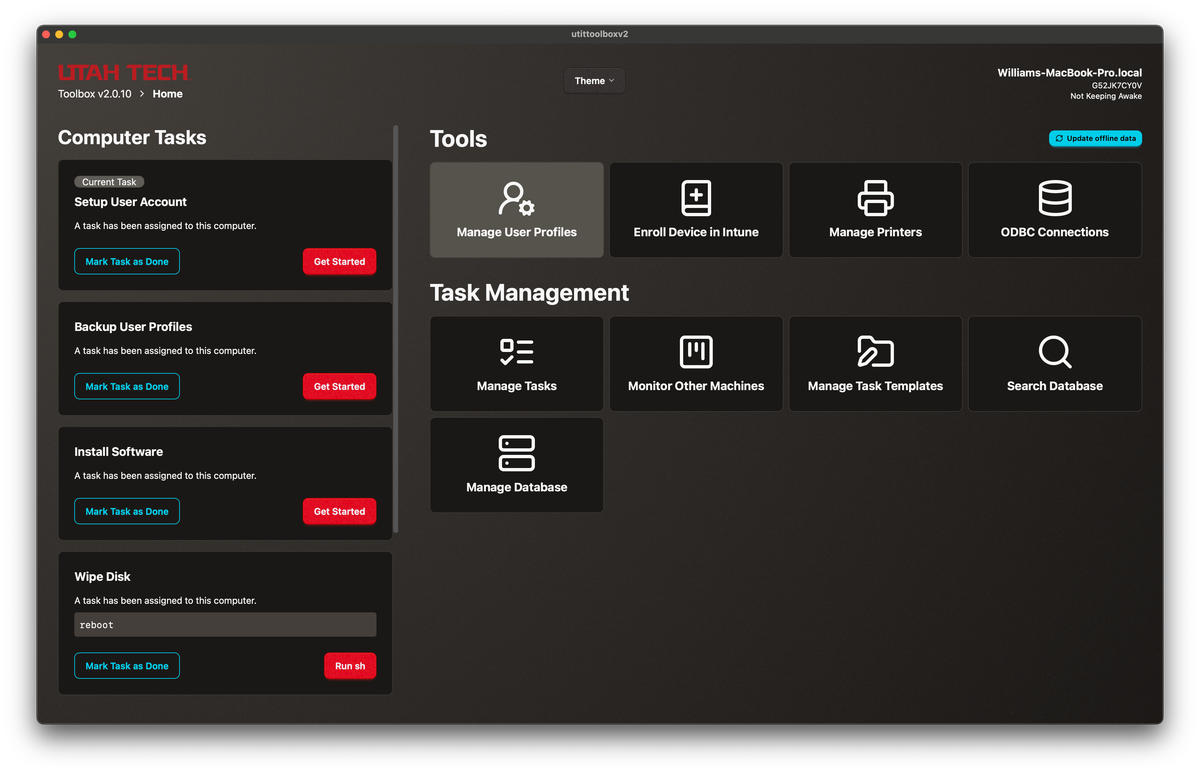The image size is (1200, 773).
Task: Select Enroll Device in Intune
Action: point(695,210)
